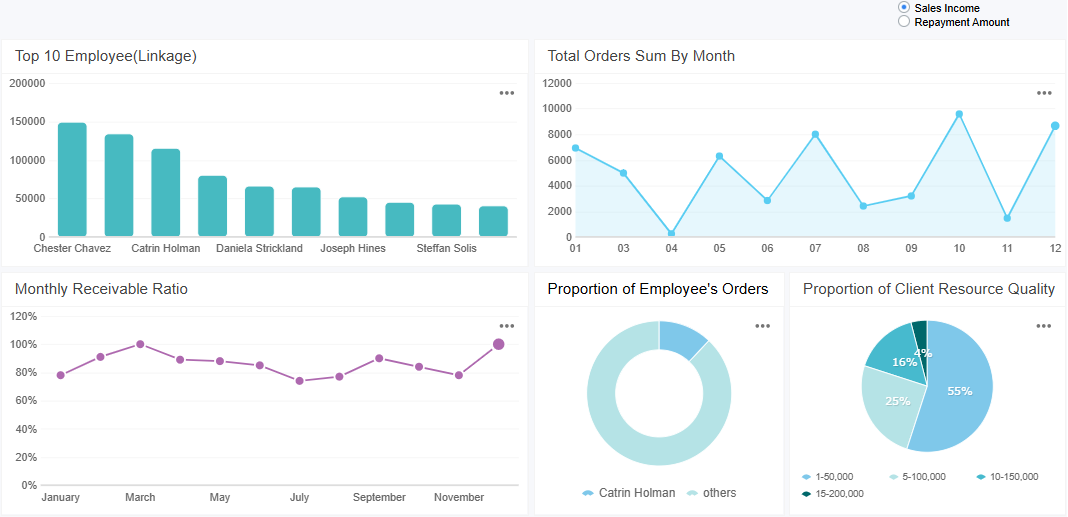Image resolution: width=1068 pixels, height=517 pixels.
Task: Select the Sales Income radio button
Action: click(x=904, y=8)
